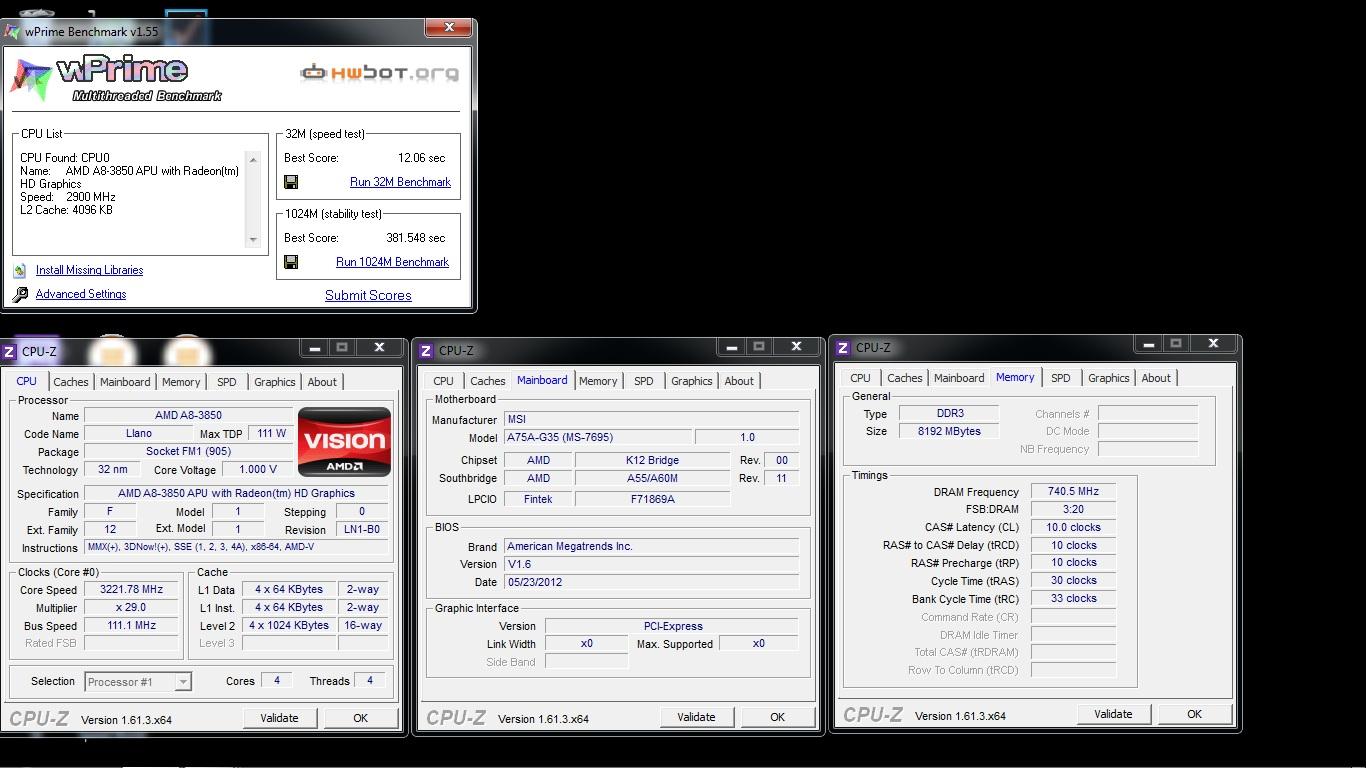Screen dimensions: 1366x768
Task: Click the memory size 8192 MBytes
Action: 949,431
